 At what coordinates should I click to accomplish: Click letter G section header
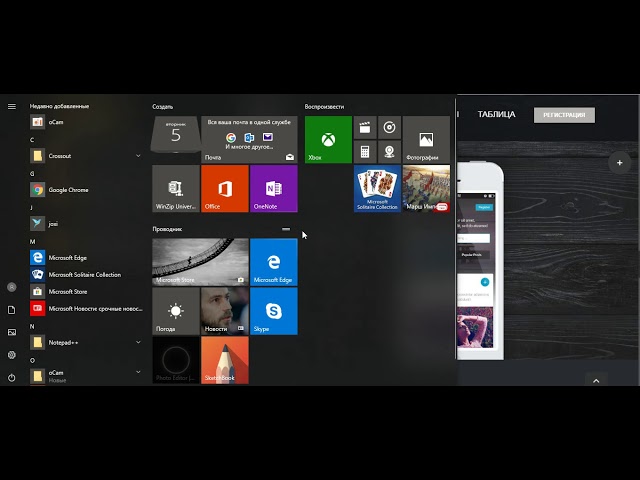[32, 173]
